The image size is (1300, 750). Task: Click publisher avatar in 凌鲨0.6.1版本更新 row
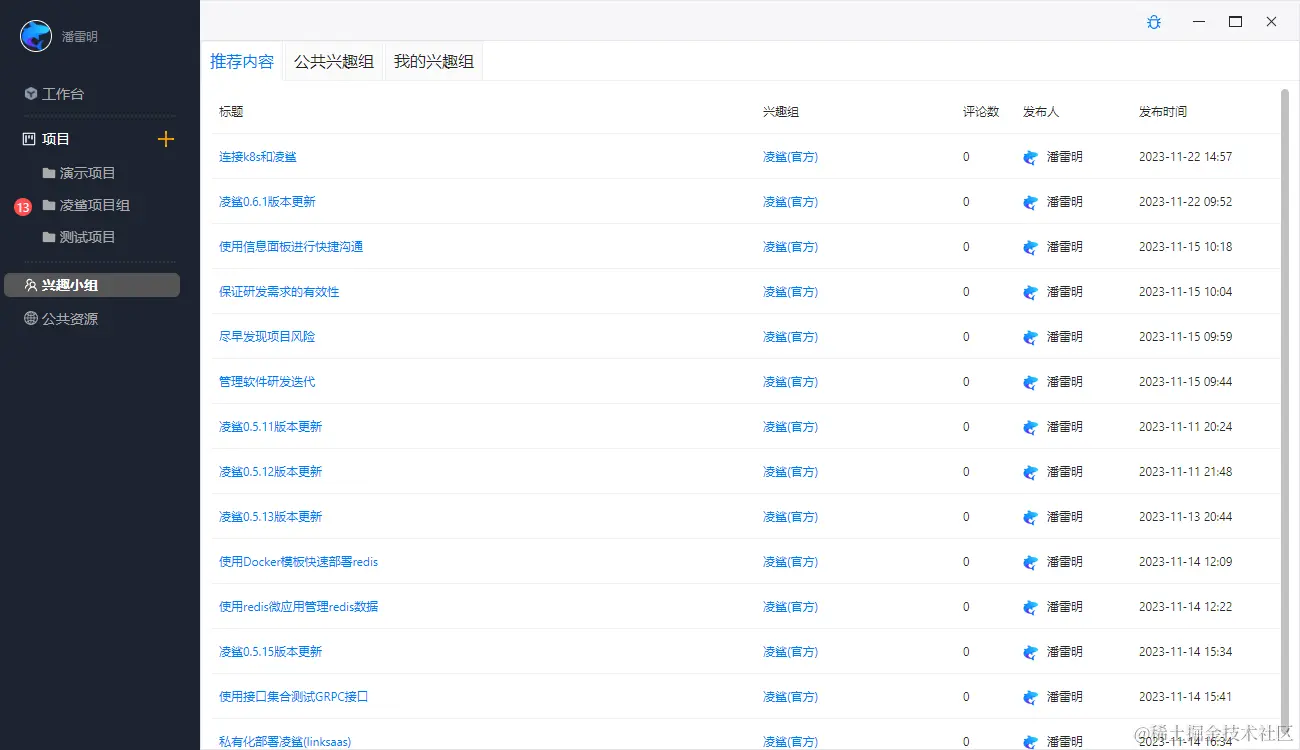coord(1031,202)
